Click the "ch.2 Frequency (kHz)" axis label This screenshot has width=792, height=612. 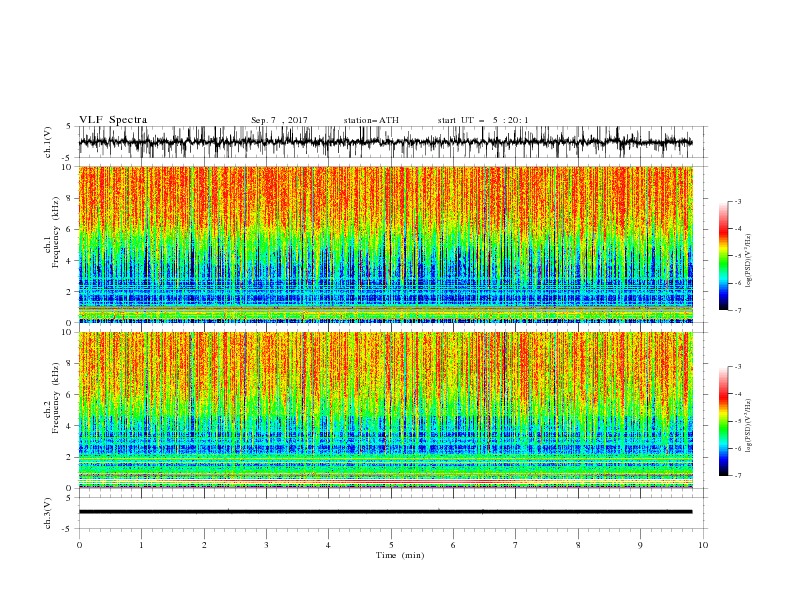(x=52, y=397)
